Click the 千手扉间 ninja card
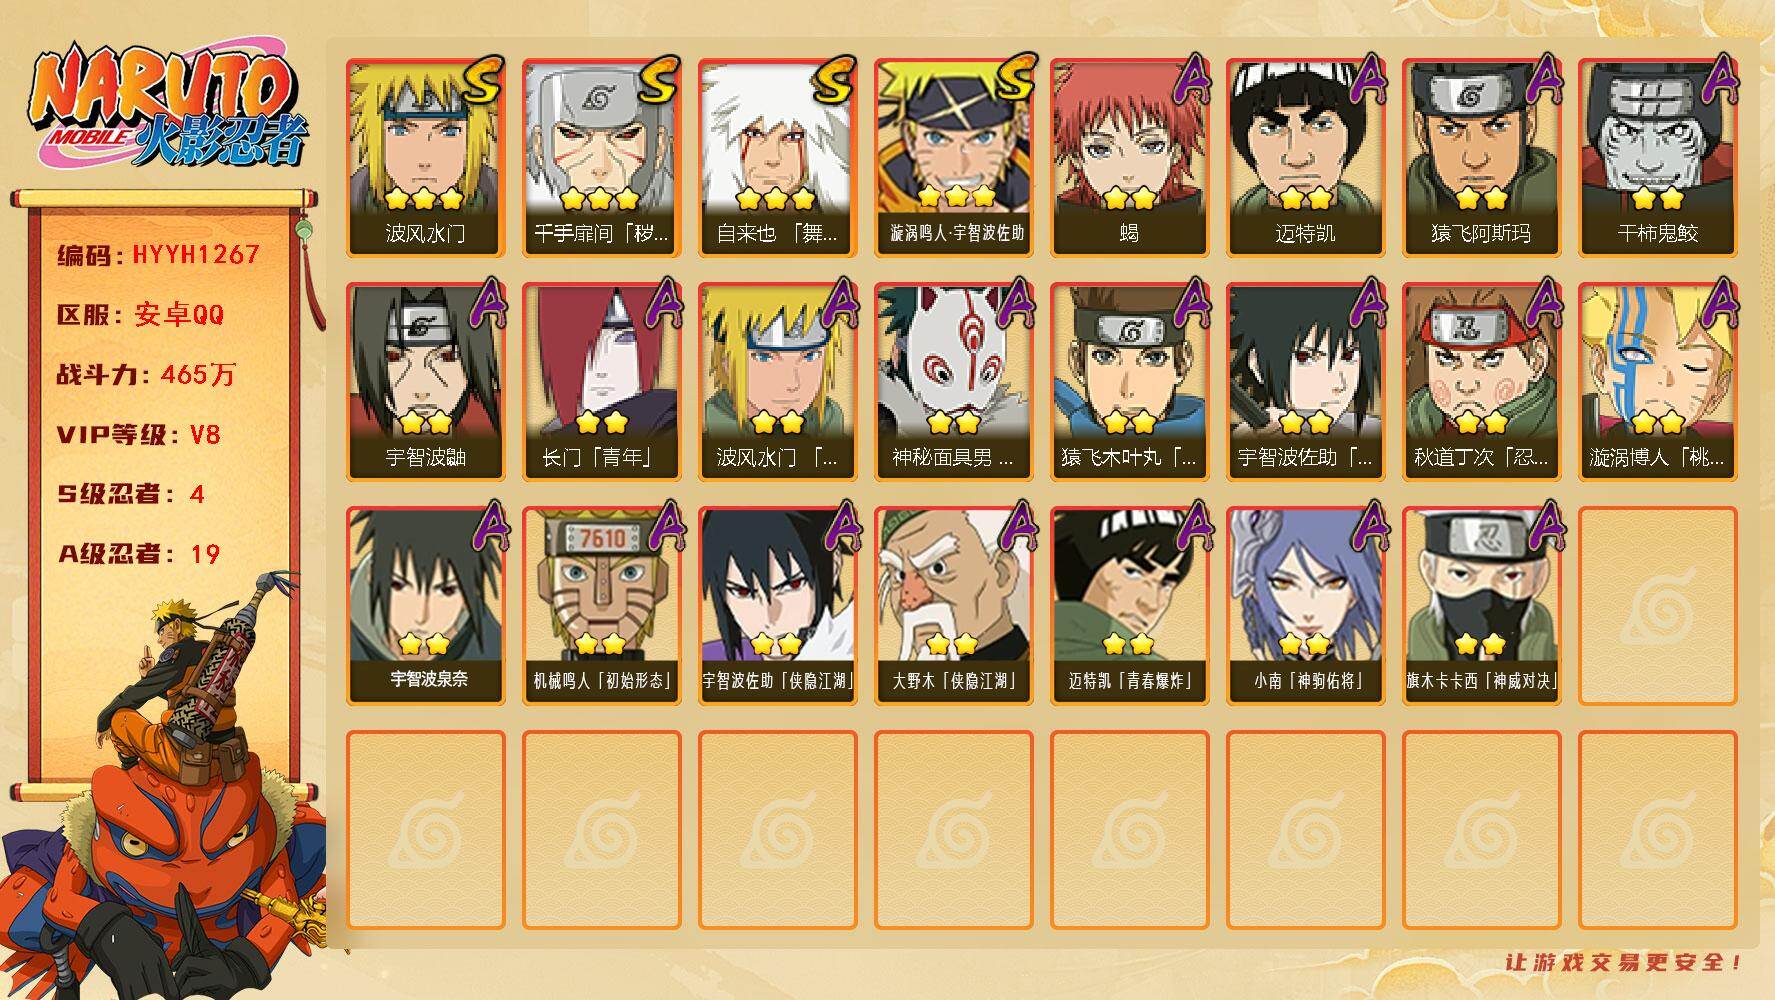 [602, 158]
